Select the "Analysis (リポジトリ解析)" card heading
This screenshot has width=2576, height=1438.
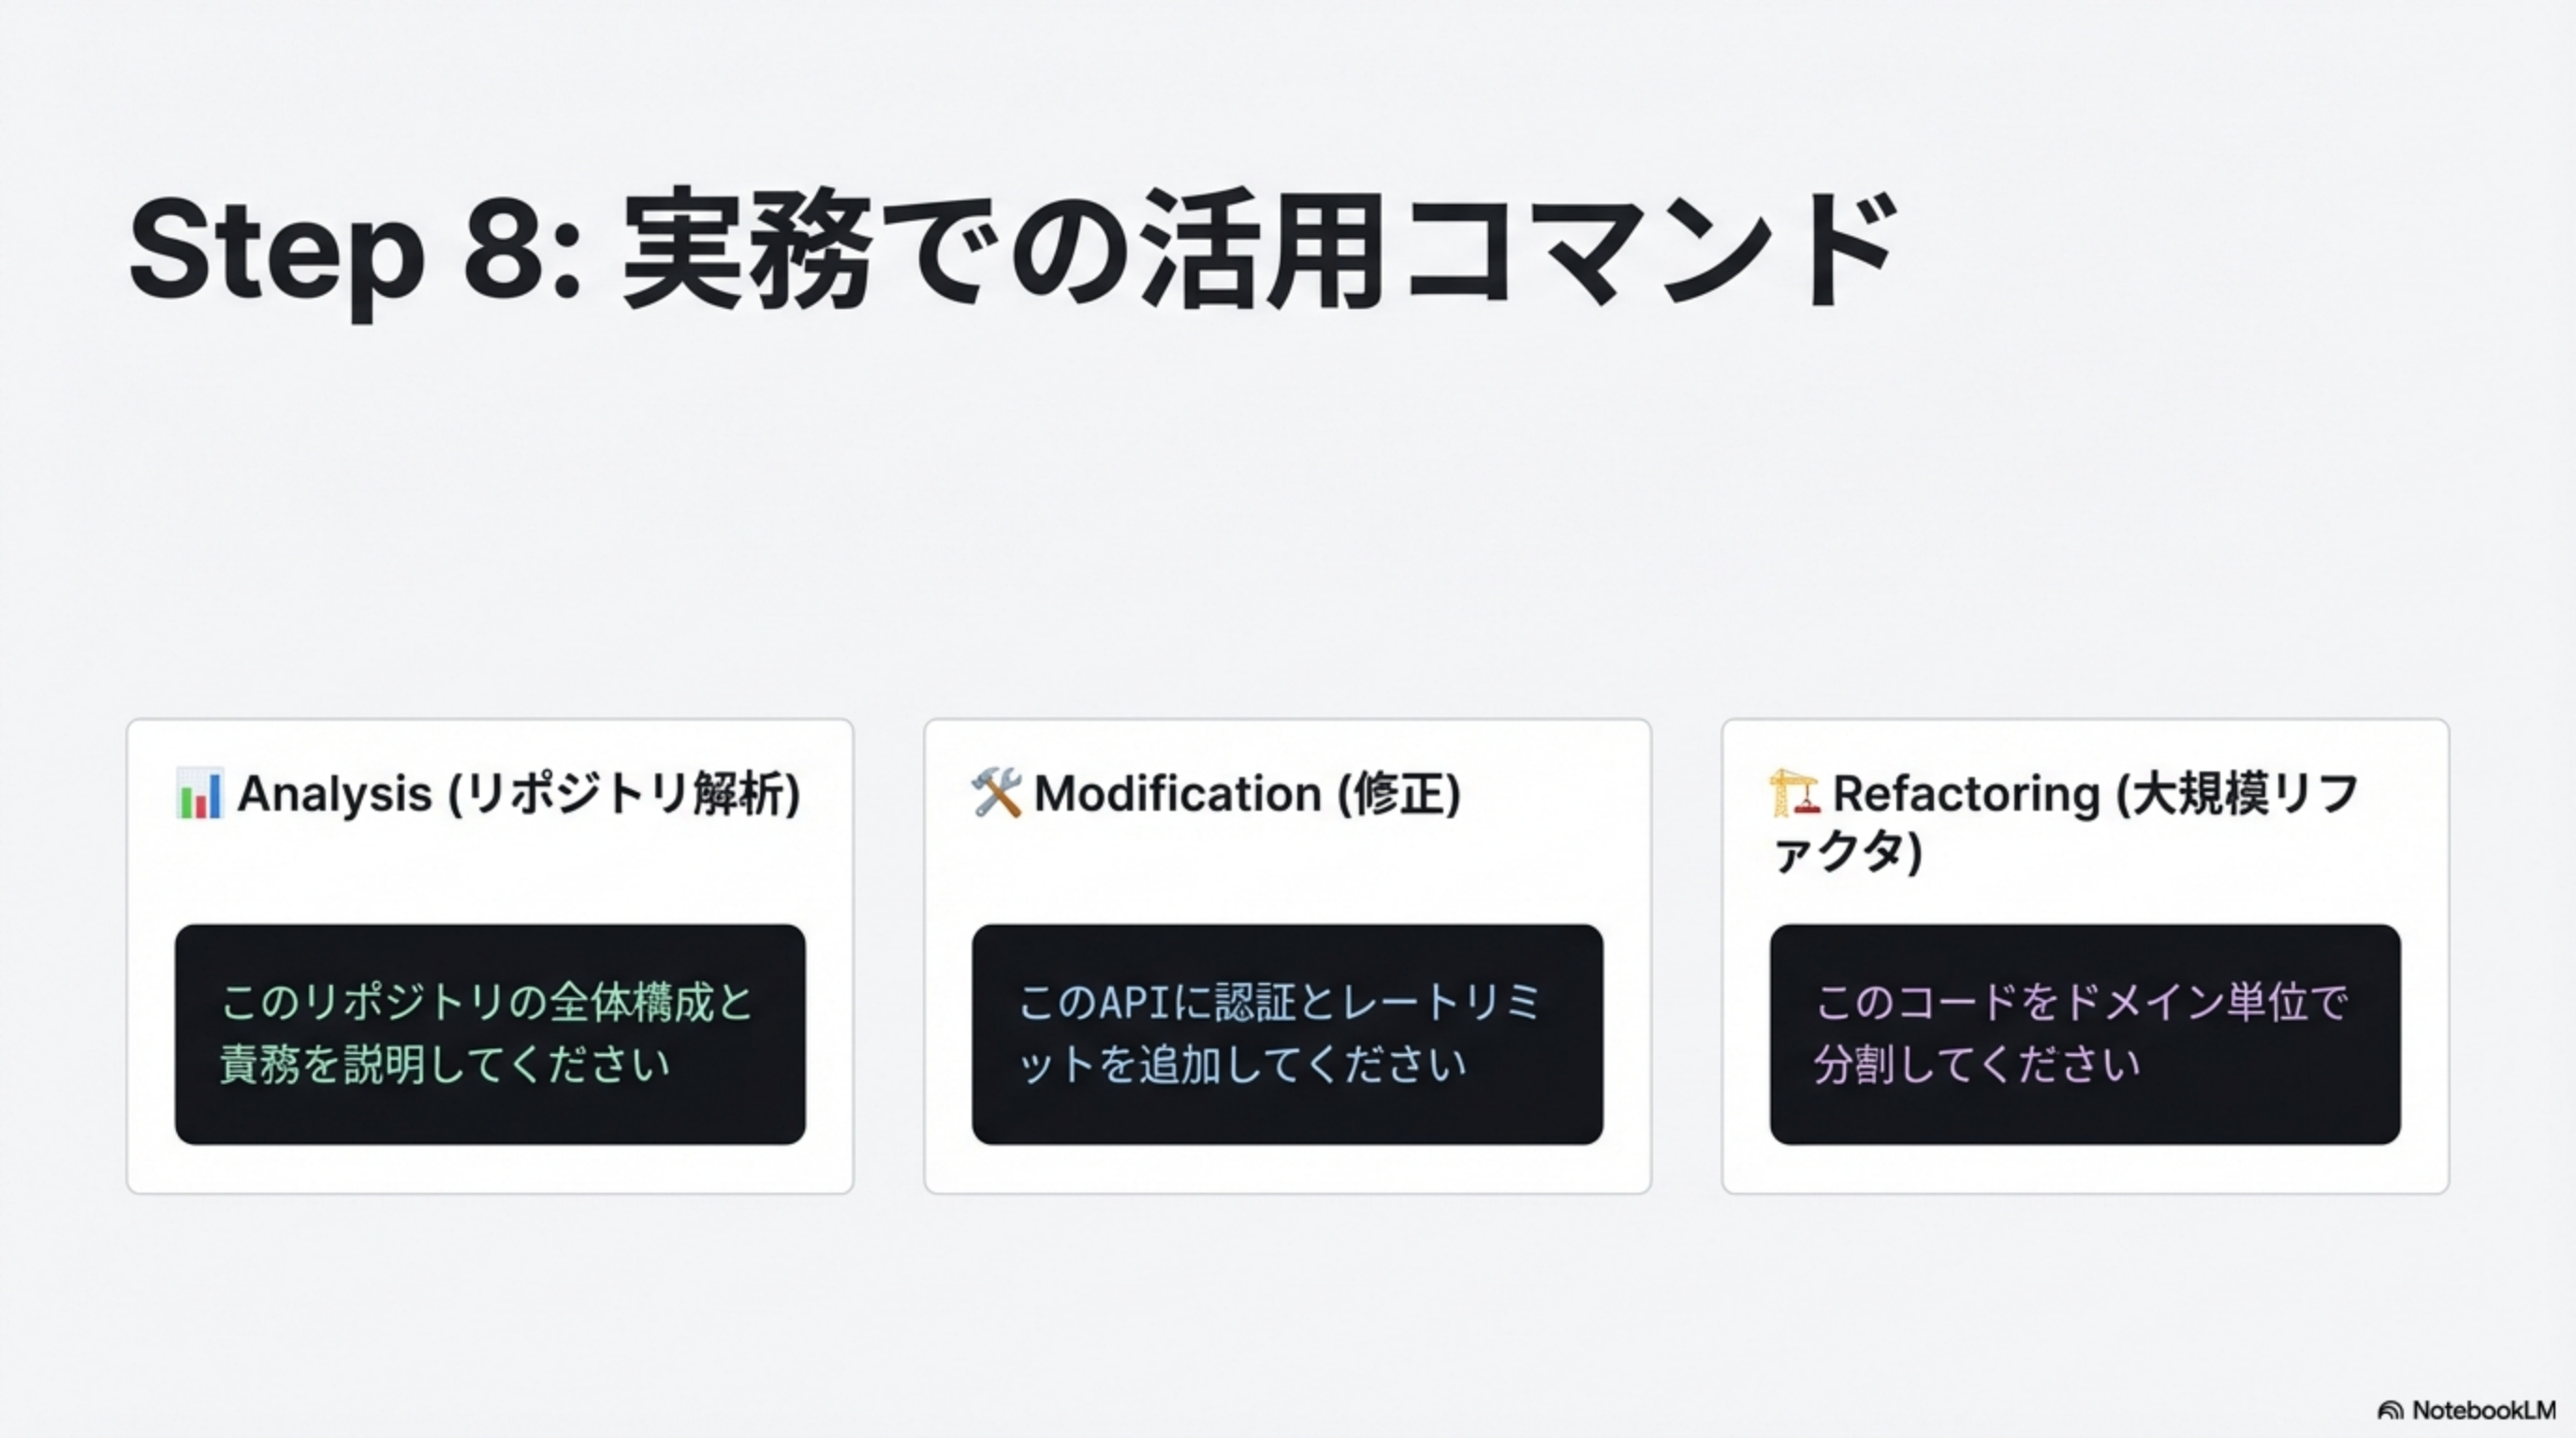pyautogui.click(x=518, y=794)
